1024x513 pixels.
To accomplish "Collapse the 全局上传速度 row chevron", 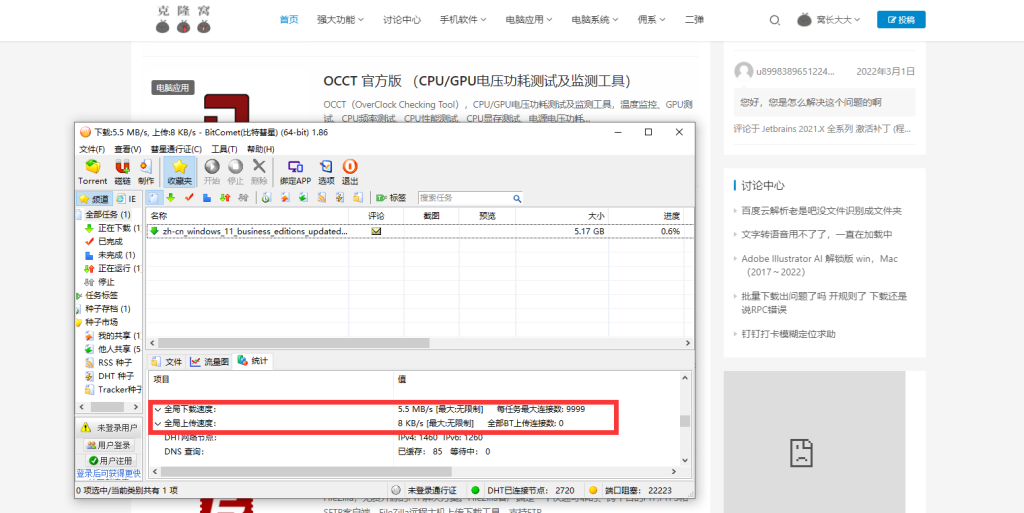I will point(158,424).
